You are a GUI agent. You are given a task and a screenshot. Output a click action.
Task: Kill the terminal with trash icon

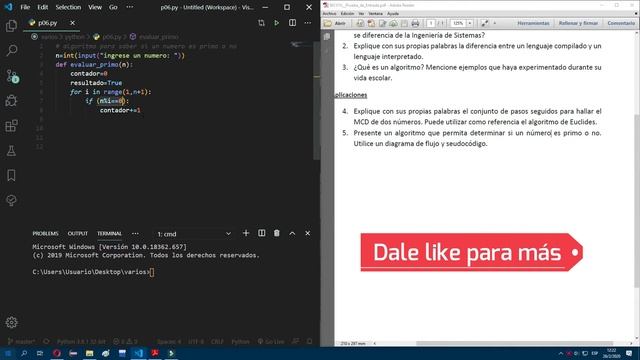click(x=277, y=233)
